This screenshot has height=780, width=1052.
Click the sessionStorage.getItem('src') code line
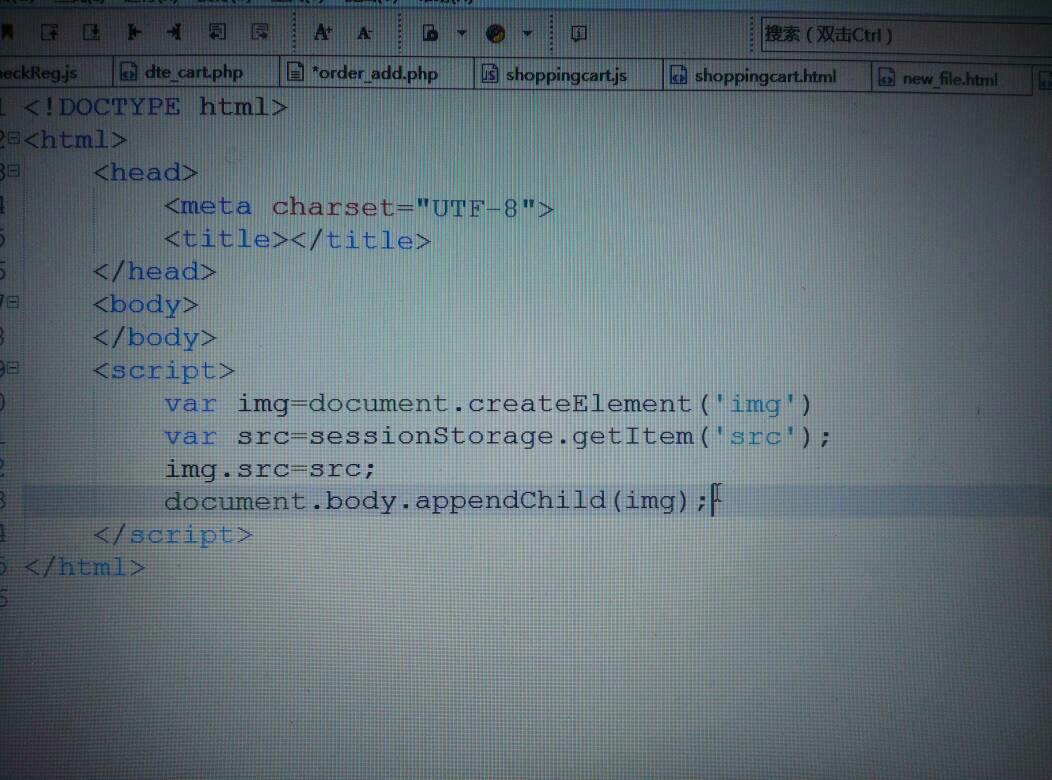click(x=497, y=437)
